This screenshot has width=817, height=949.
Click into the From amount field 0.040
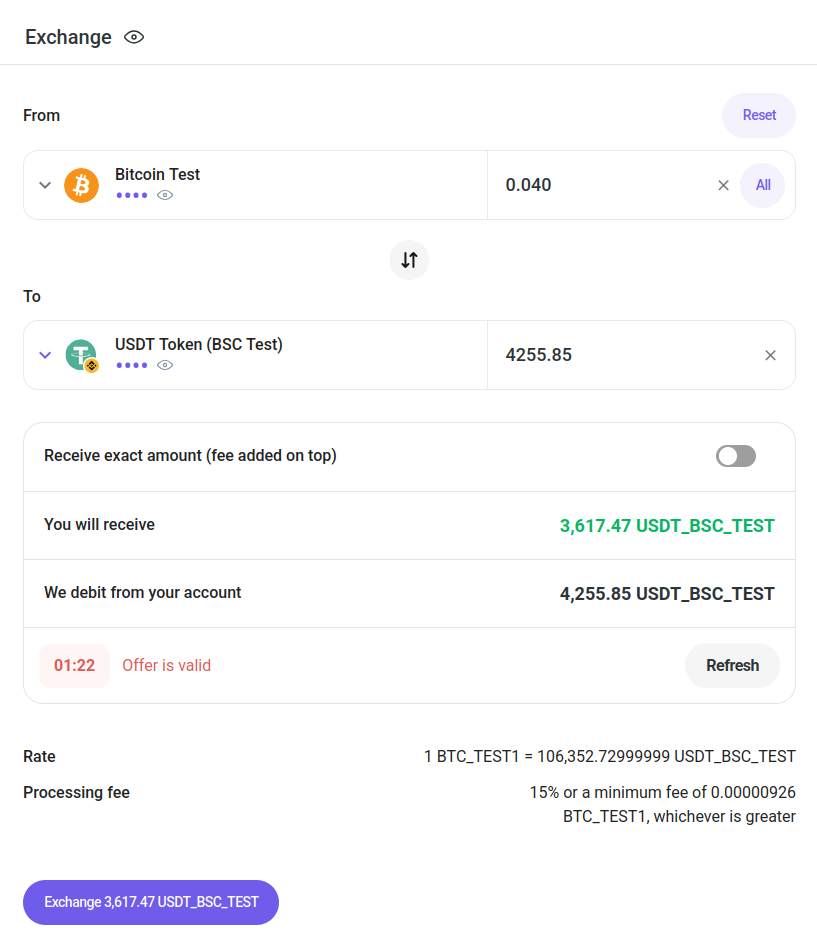tap(600, 185)
